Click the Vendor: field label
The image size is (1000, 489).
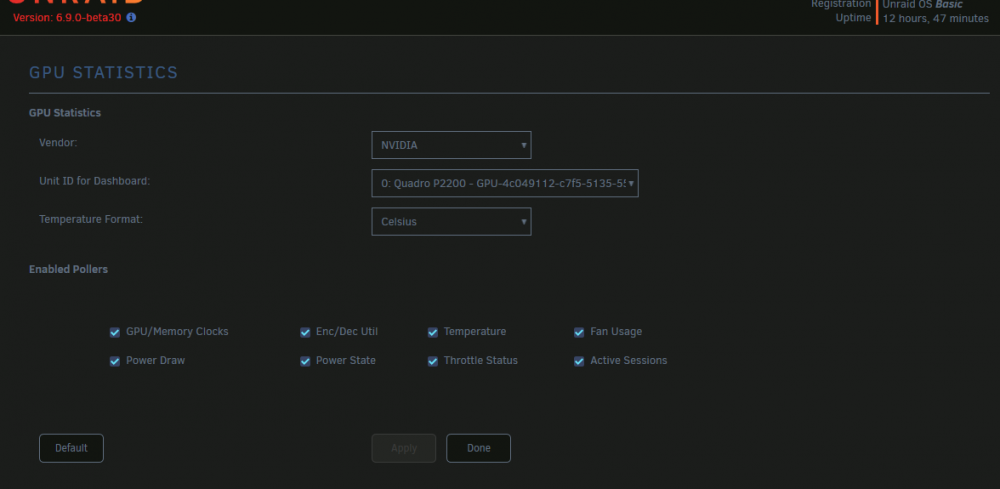[58, 142]
